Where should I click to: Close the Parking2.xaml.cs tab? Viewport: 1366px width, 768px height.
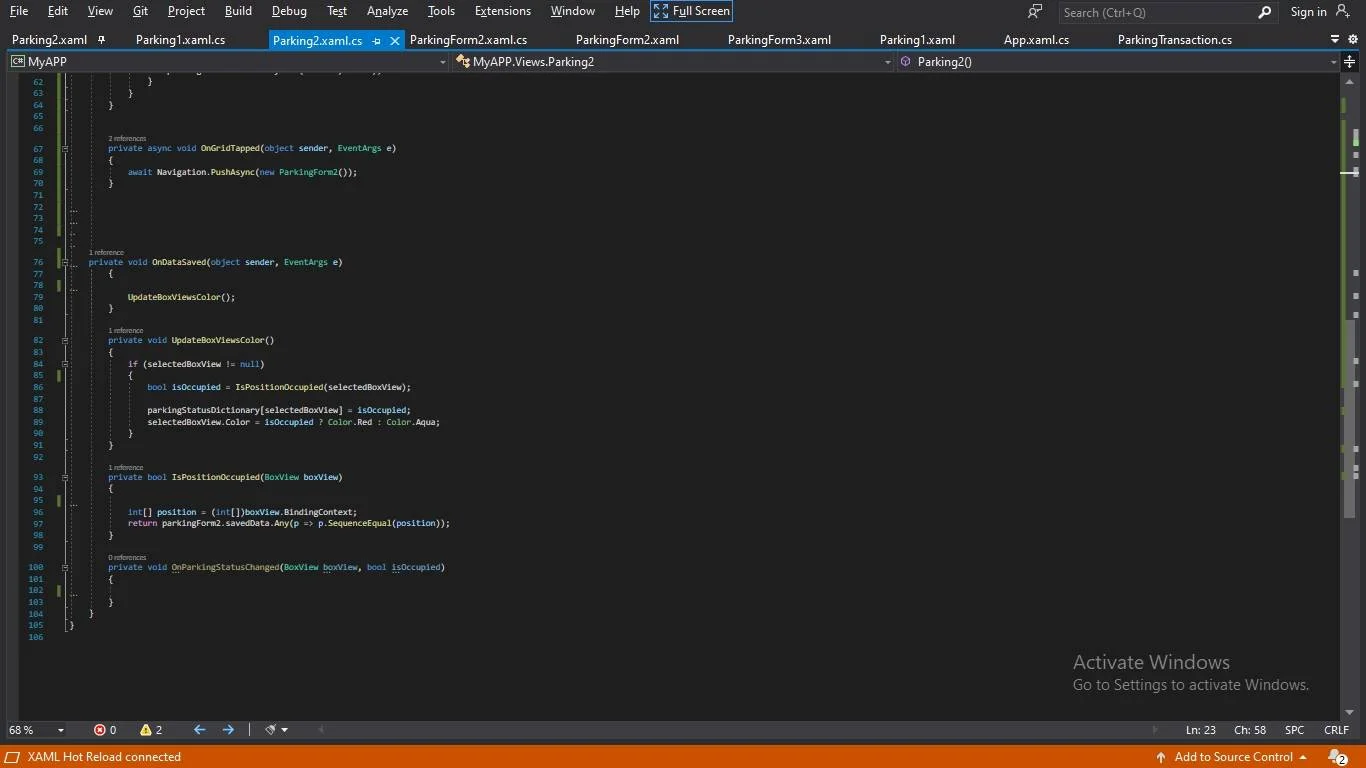[394, 41]
